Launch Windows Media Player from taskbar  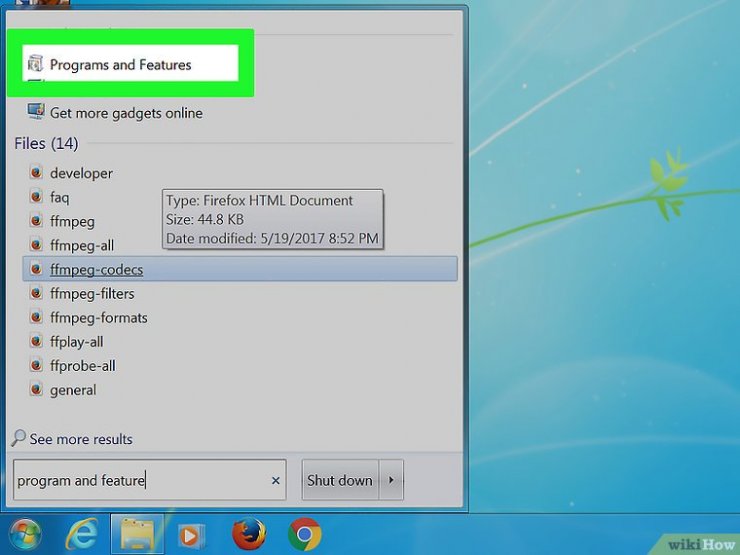coord(191,536)
